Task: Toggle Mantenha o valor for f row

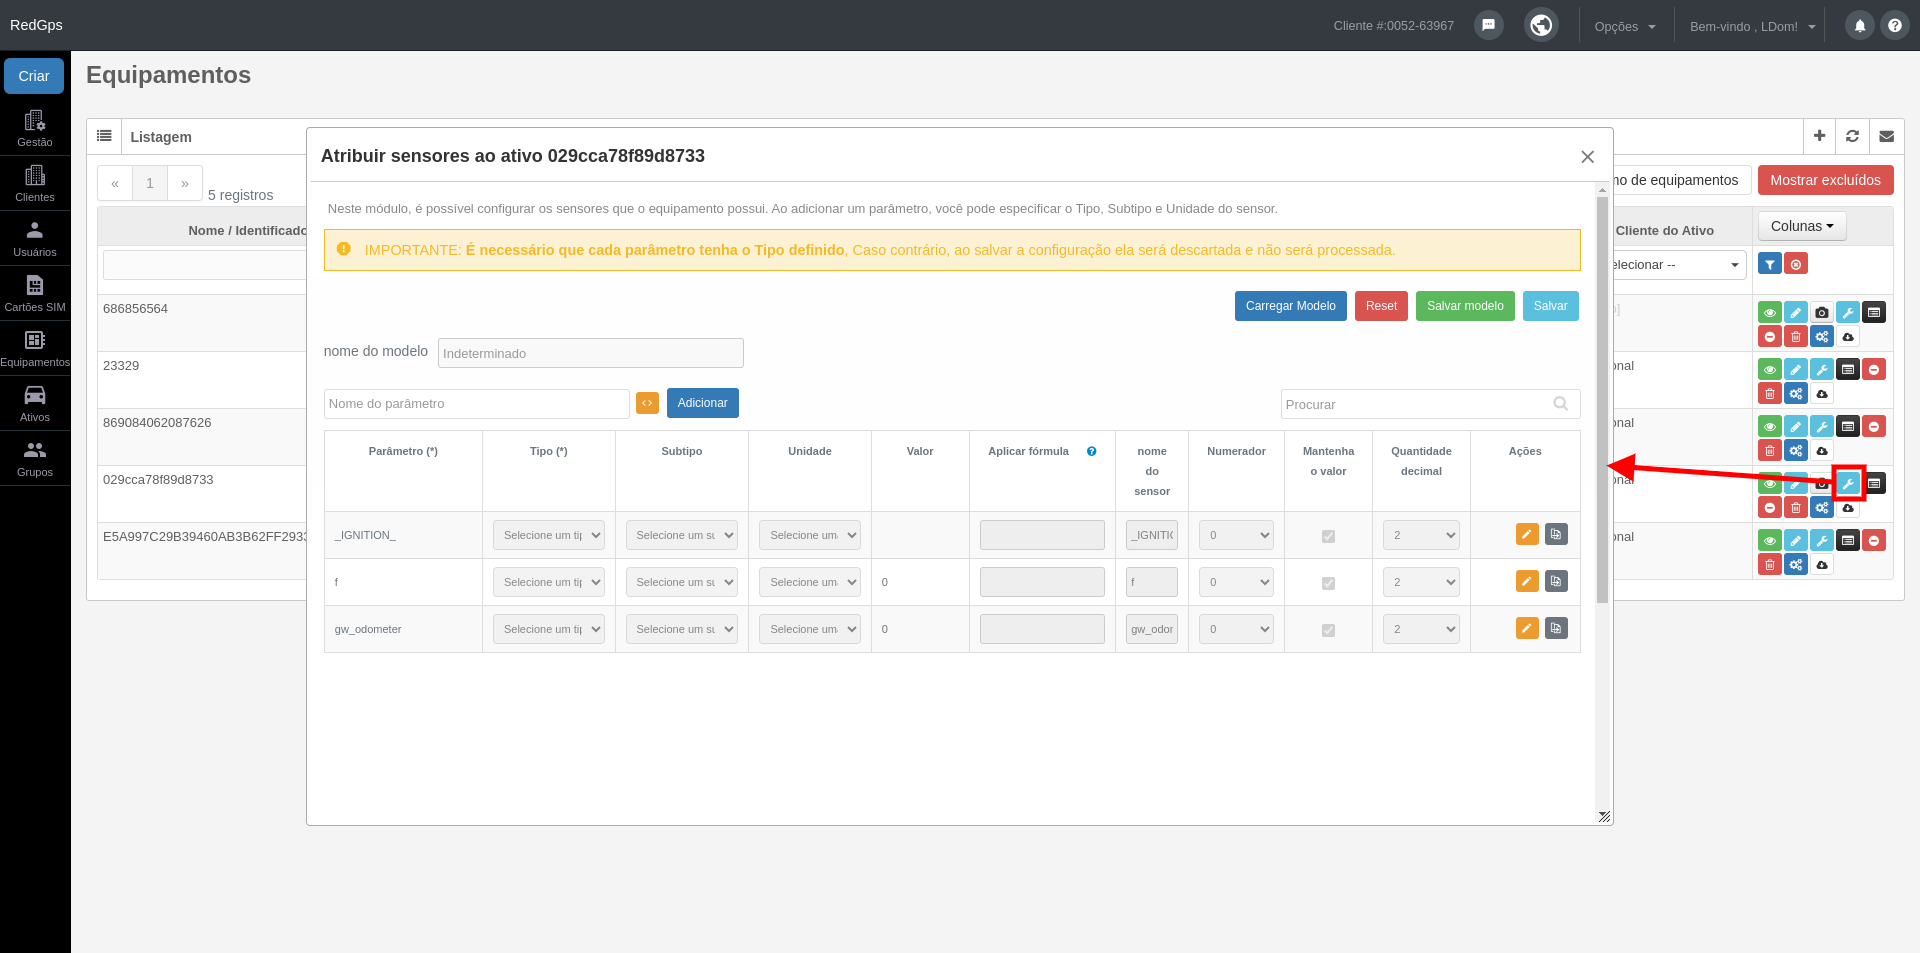Action: [1328, 583]
